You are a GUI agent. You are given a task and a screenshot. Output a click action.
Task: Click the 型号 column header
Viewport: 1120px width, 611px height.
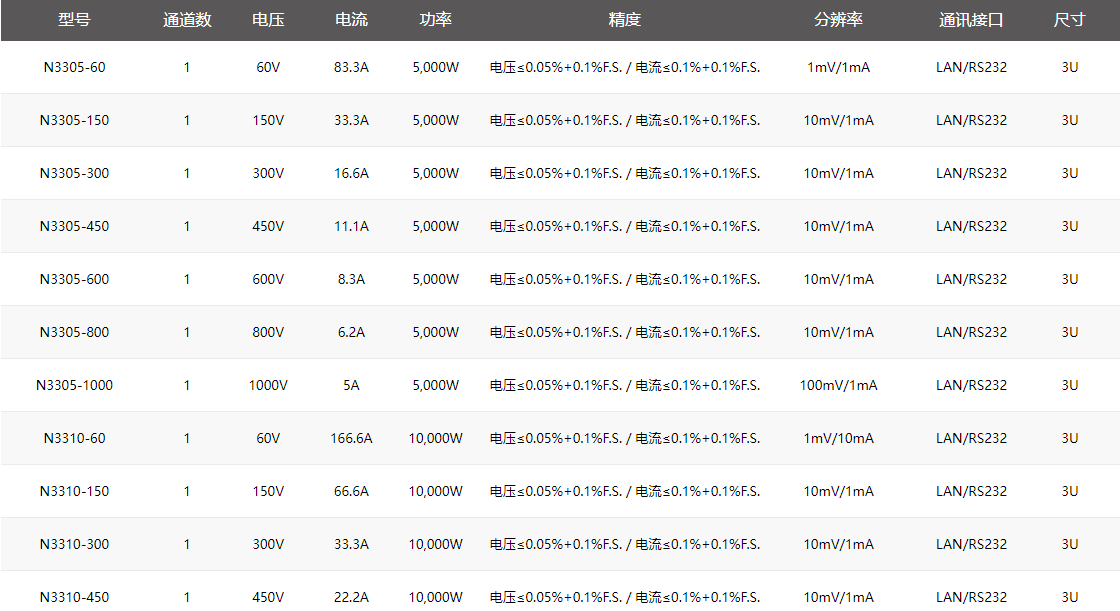point(74,20)
